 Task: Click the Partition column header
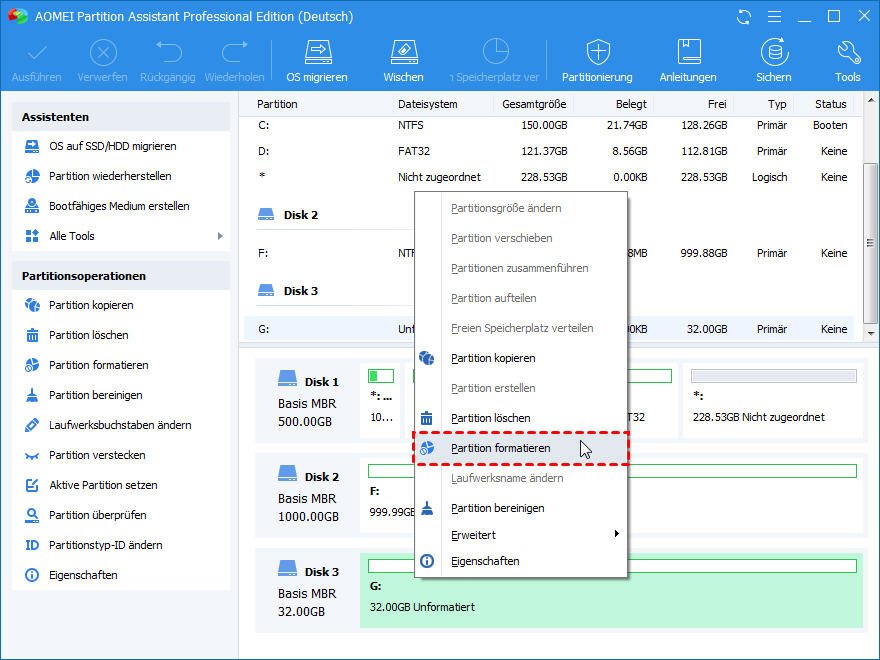pos(277,104)
